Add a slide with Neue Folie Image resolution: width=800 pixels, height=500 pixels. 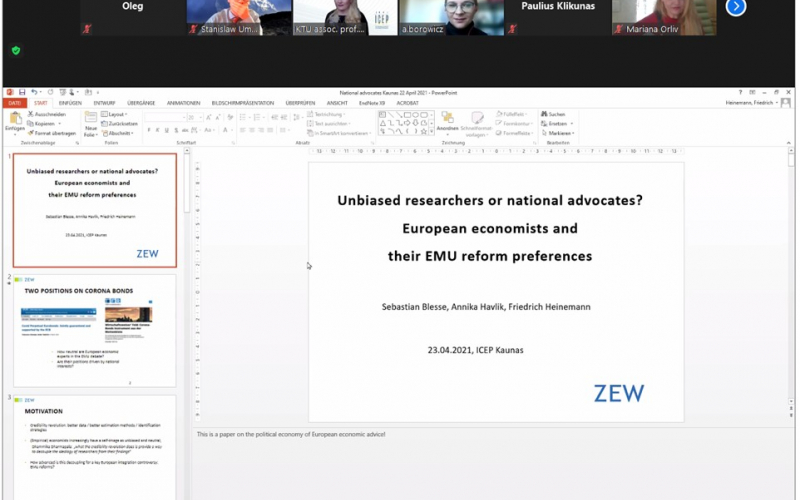[91, 124]
